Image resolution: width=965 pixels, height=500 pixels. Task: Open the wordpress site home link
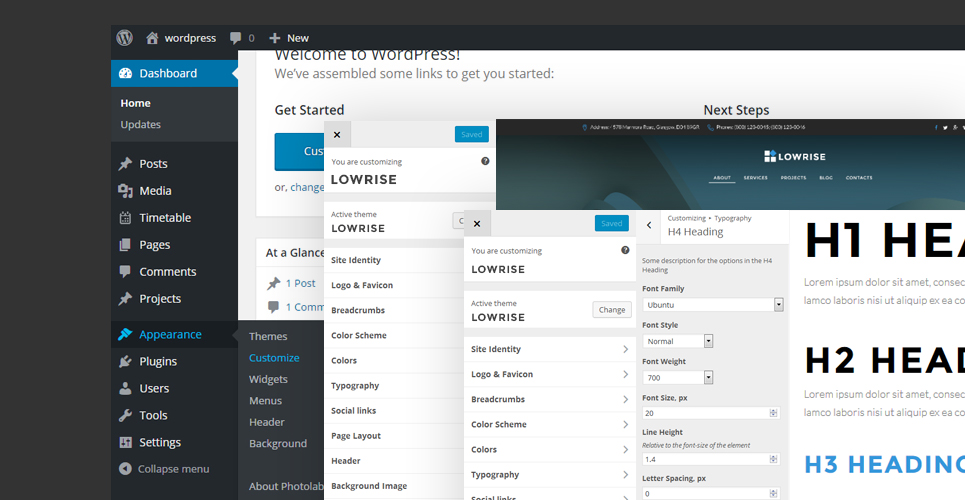tap(181, 38)
